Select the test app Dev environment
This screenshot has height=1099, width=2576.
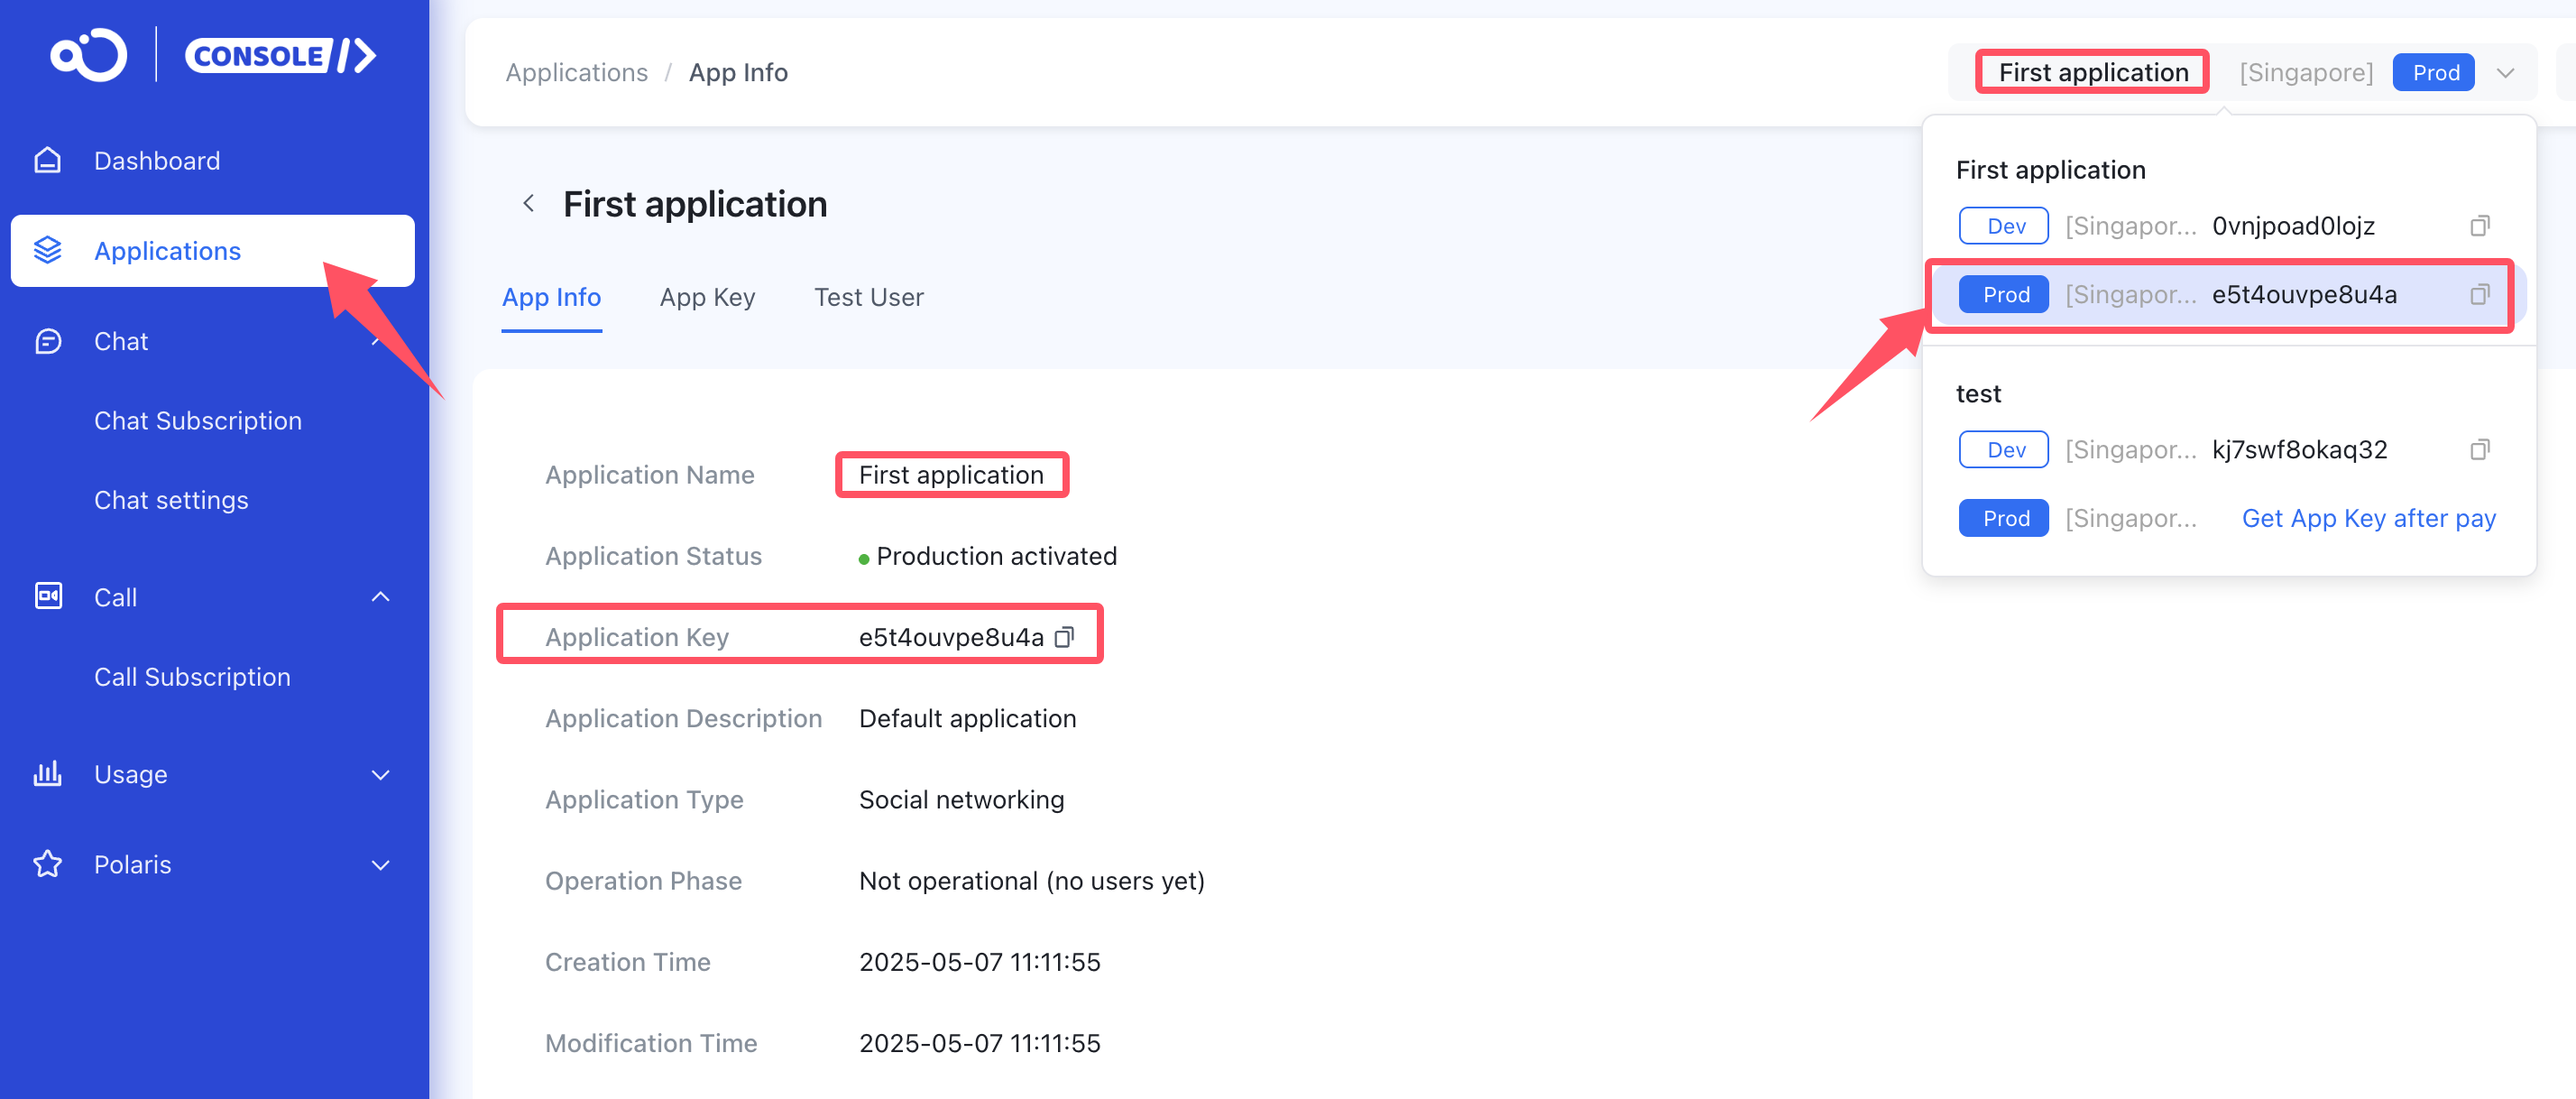(2004, 450)
